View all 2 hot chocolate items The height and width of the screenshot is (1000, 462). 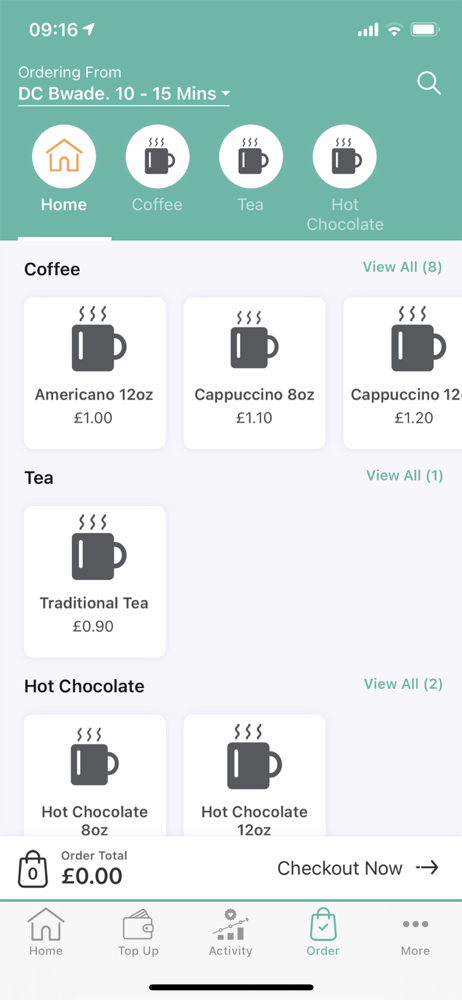click(403, 684)
